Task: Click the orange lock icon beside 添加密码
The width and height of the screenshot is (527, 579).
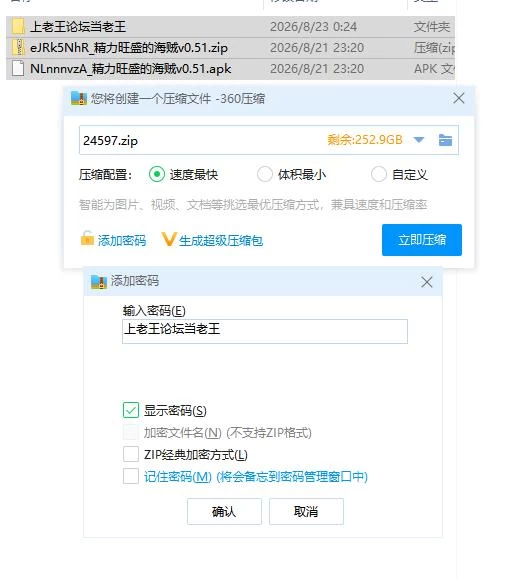Action: (x=87, y=238)
